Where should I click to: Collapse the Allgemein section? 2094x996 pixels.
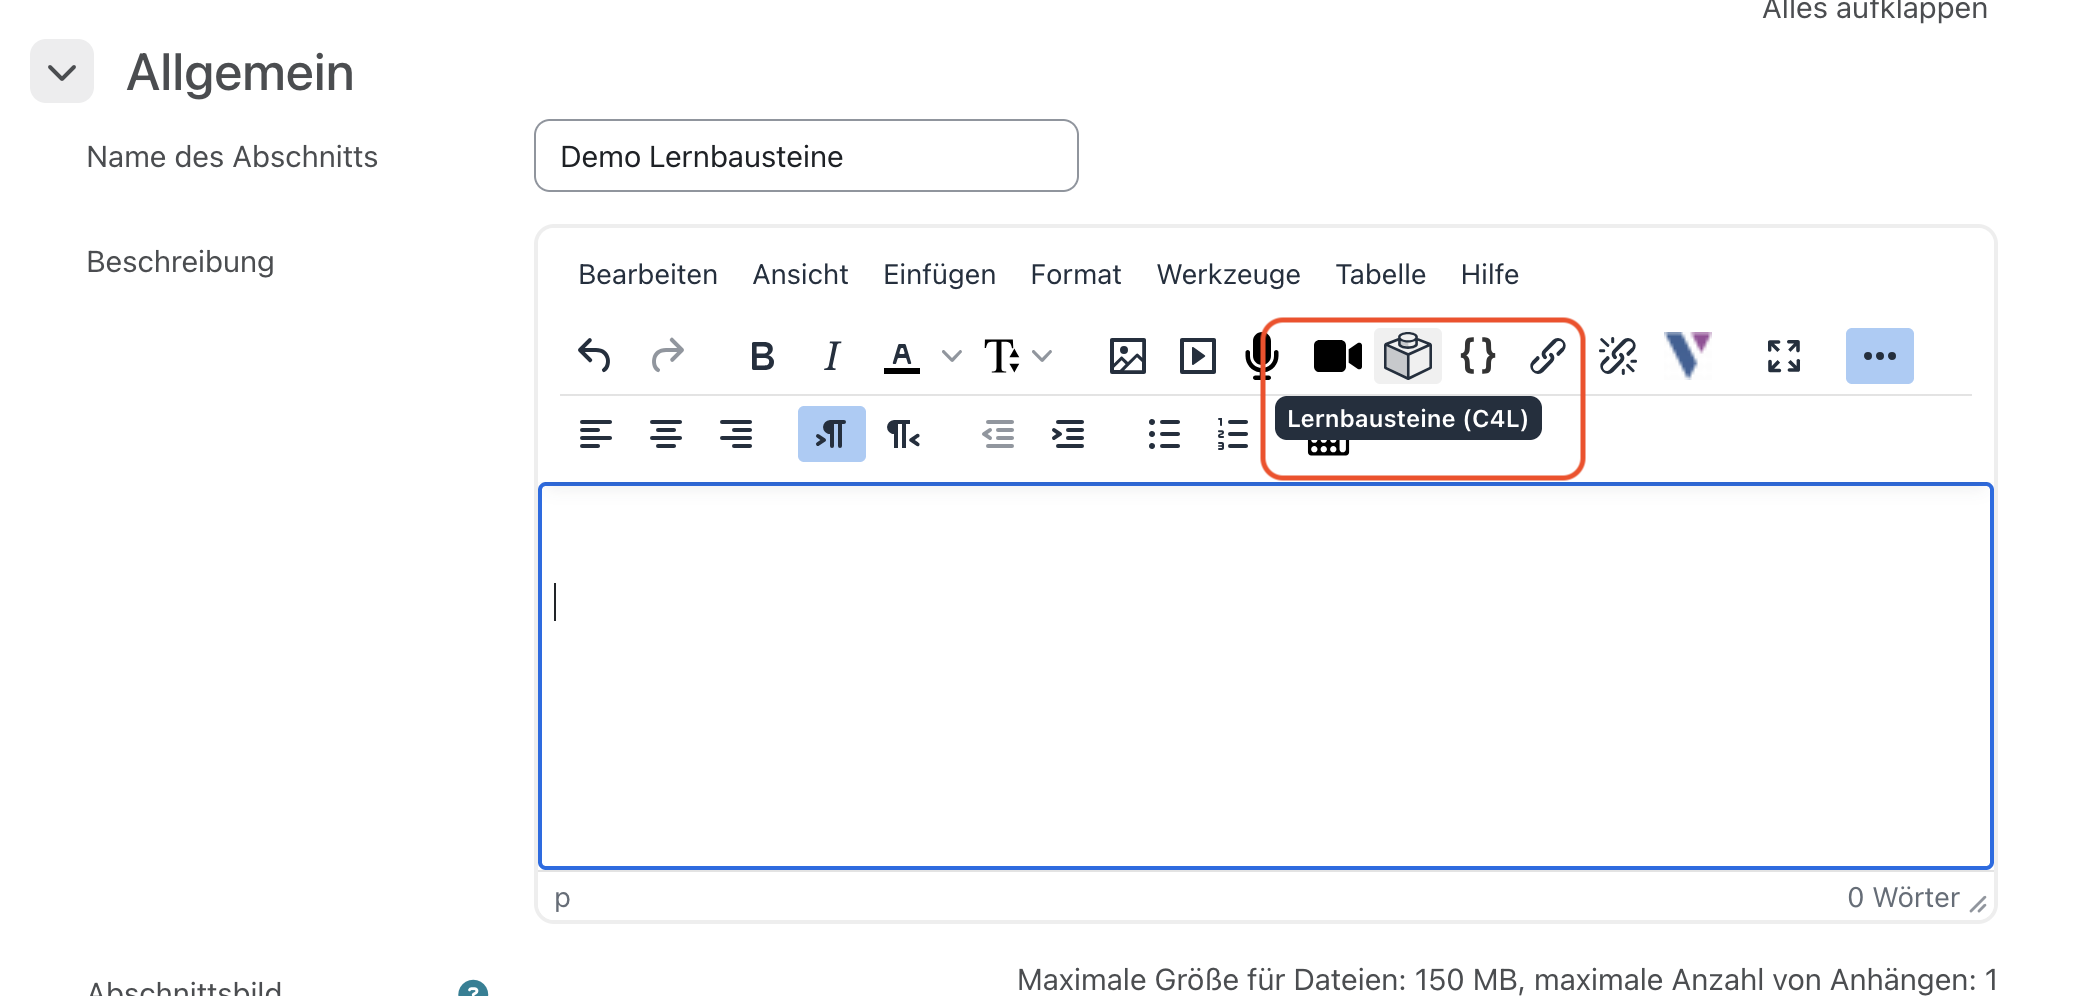coord(62,72)
